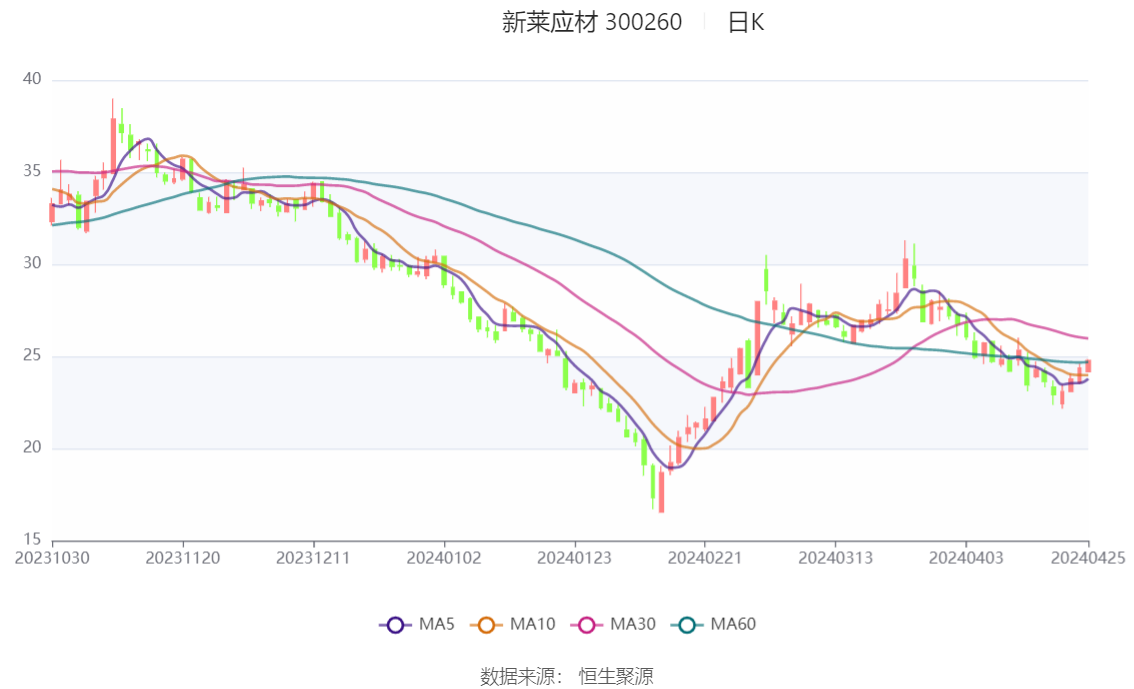Select the stock code 300260 in title
Screen dimensions: 1134x689
point(645,22)
